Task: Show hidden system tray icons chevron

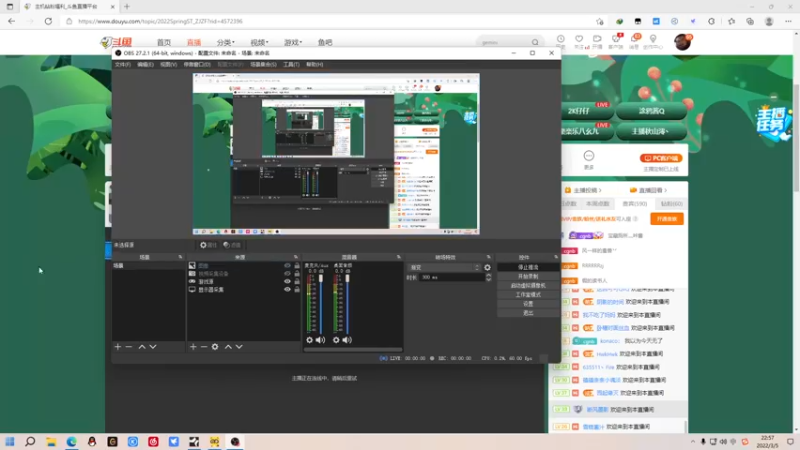Action: coord(692,442)
